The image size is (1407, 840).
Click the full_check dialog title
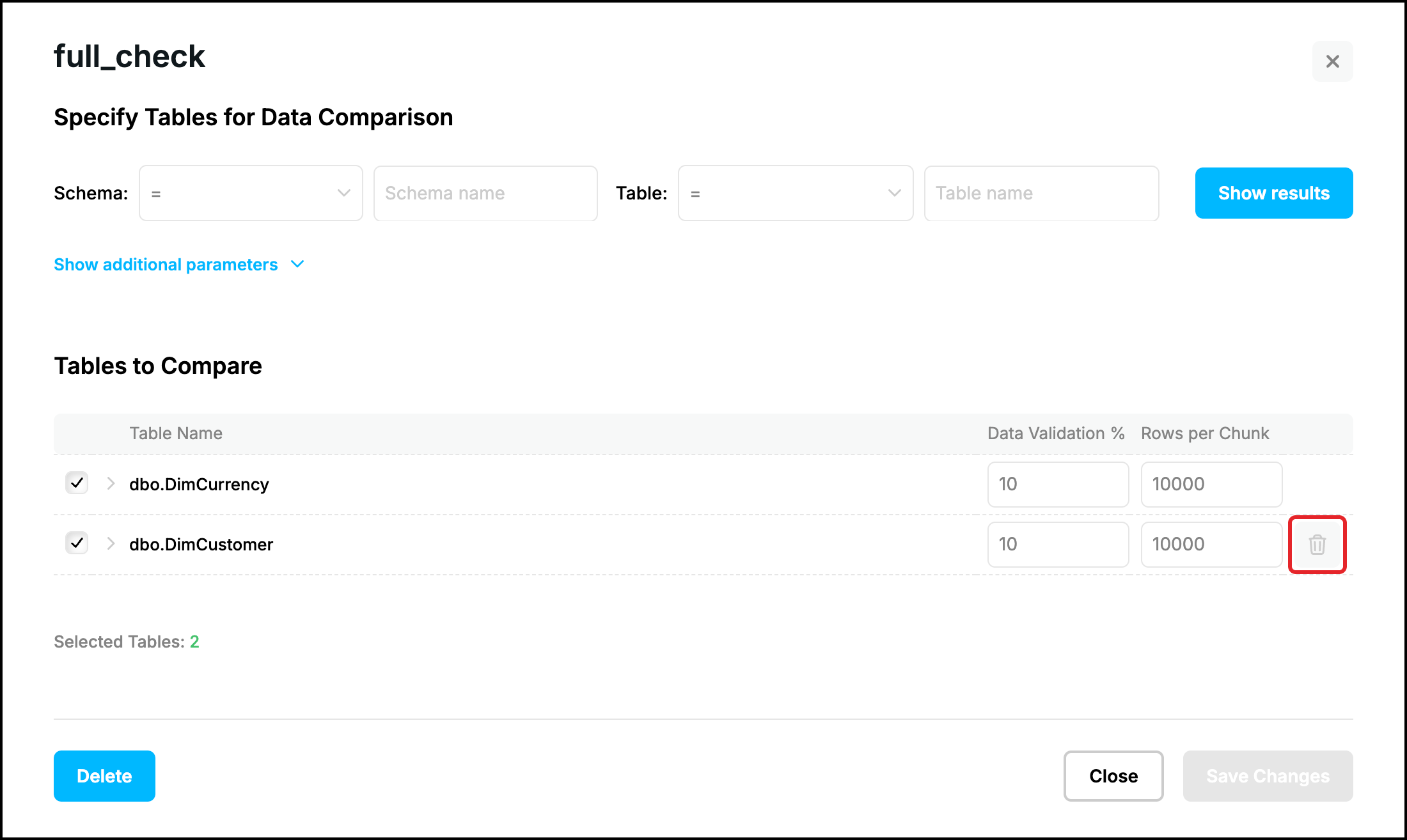130,57
